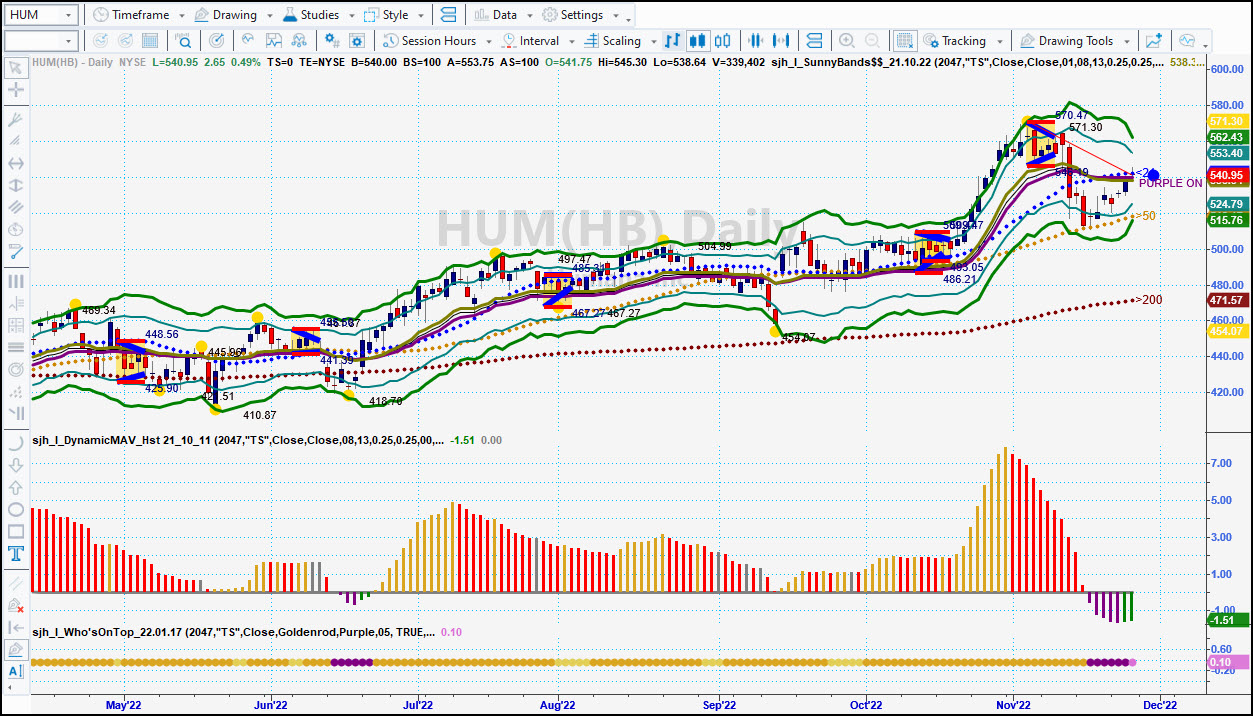Zoom out on the chart
Image resolution: width=1253 pixels, height=716 pixels.
872,41
